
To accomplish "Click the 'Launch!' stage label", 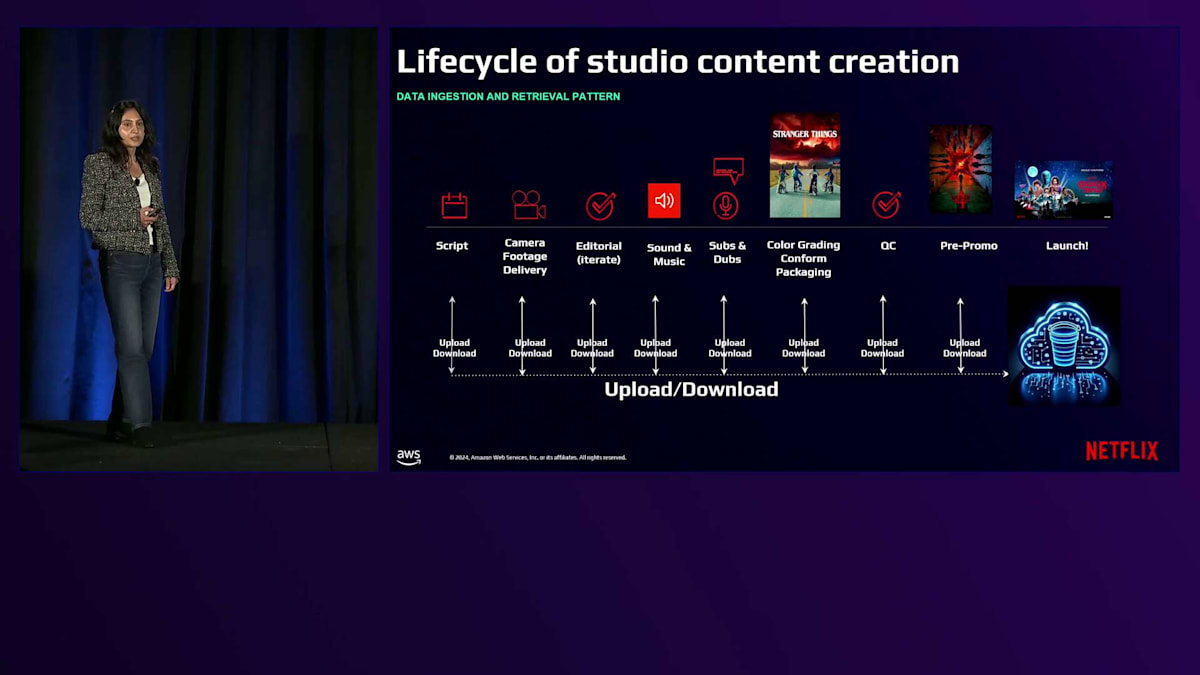I will [x=1067, y=246].
